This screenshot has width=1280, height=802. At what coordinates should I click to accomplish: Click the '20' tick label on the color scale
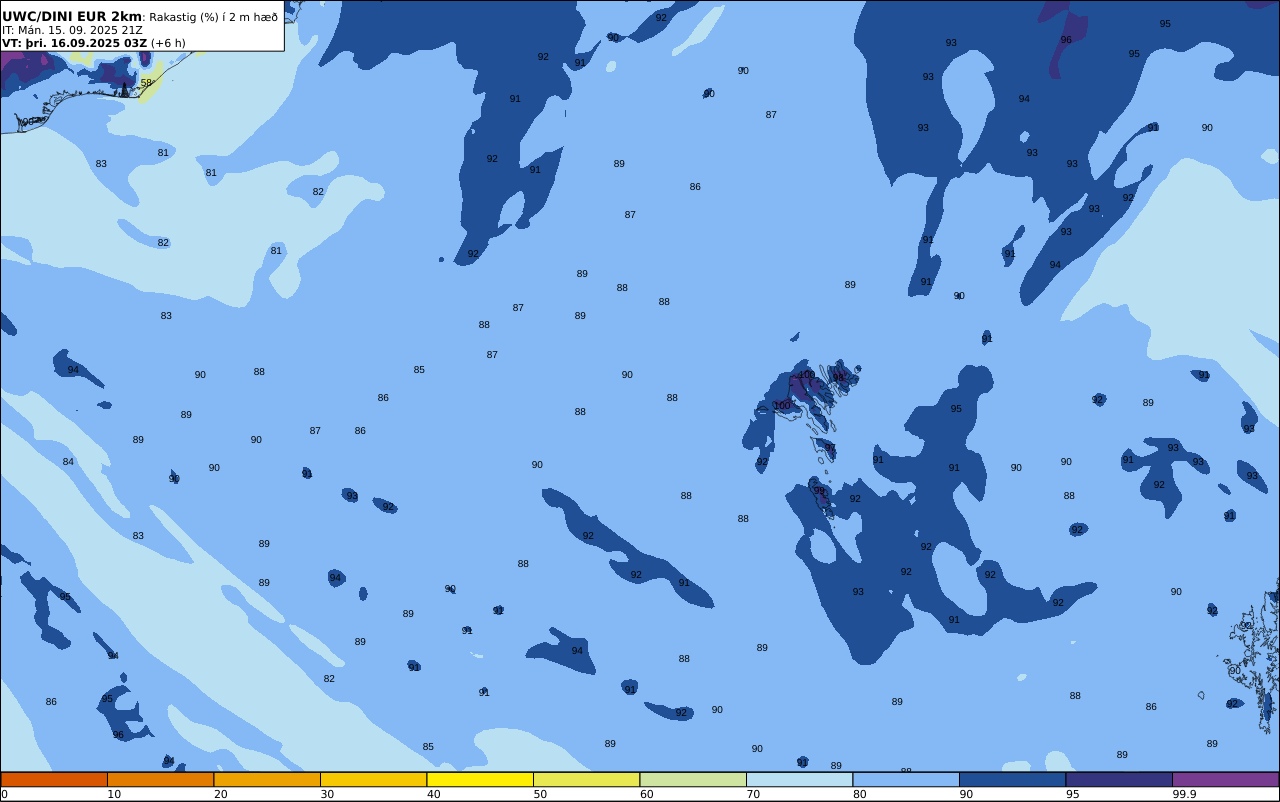[220, 794]
